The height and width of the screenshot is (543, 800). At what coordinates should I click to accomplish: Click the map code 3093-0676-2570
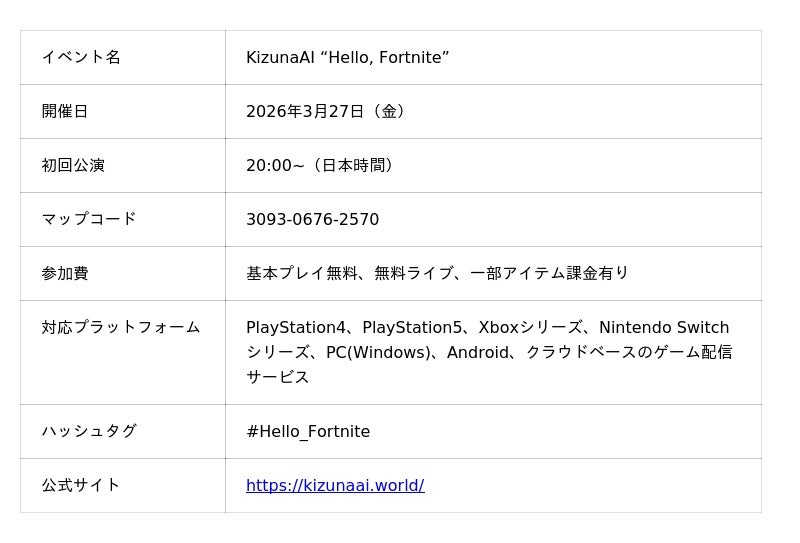click(312, 220)
